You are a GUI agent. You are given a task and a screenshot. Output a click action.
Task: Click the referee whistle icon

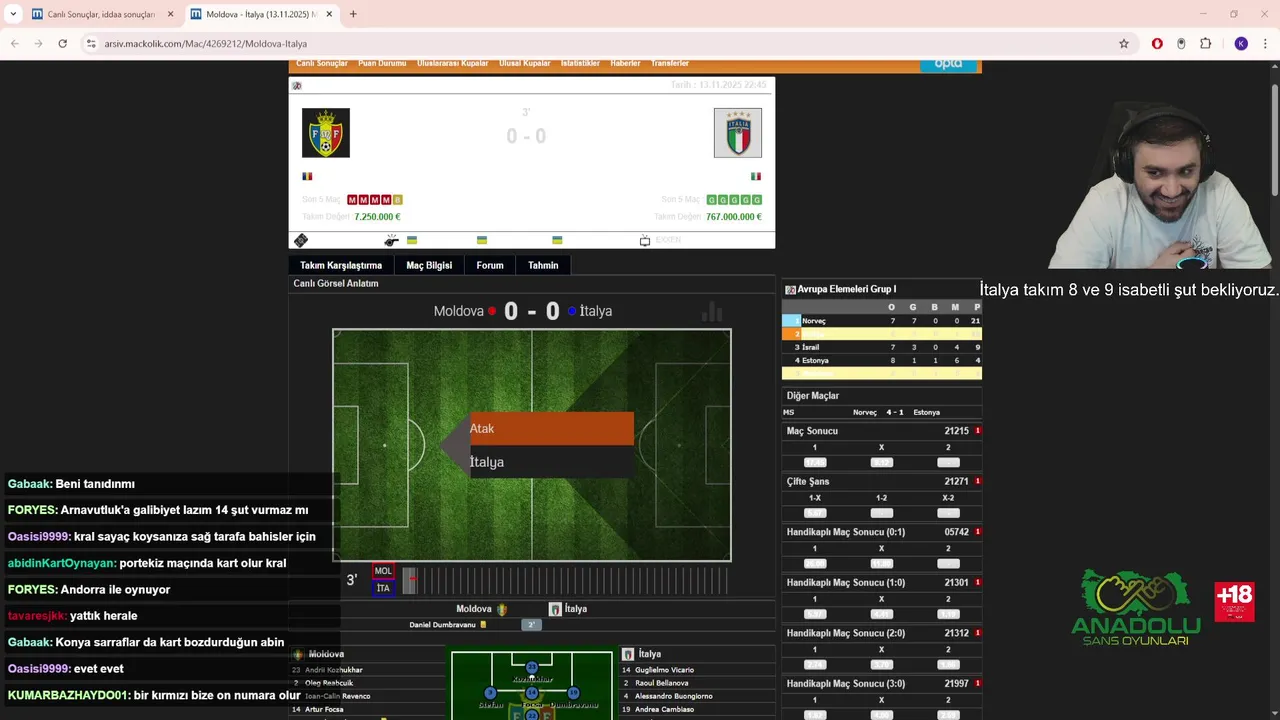point(391,241)
